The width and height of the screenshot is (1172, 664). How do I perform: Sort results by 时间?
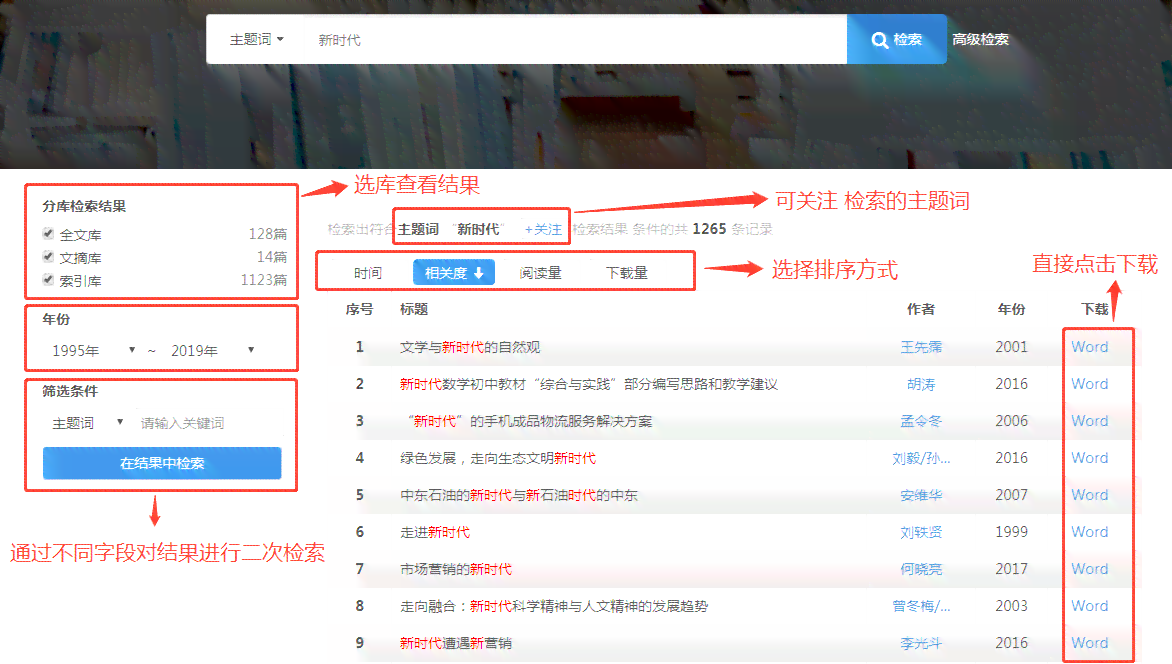coord(368,273)
